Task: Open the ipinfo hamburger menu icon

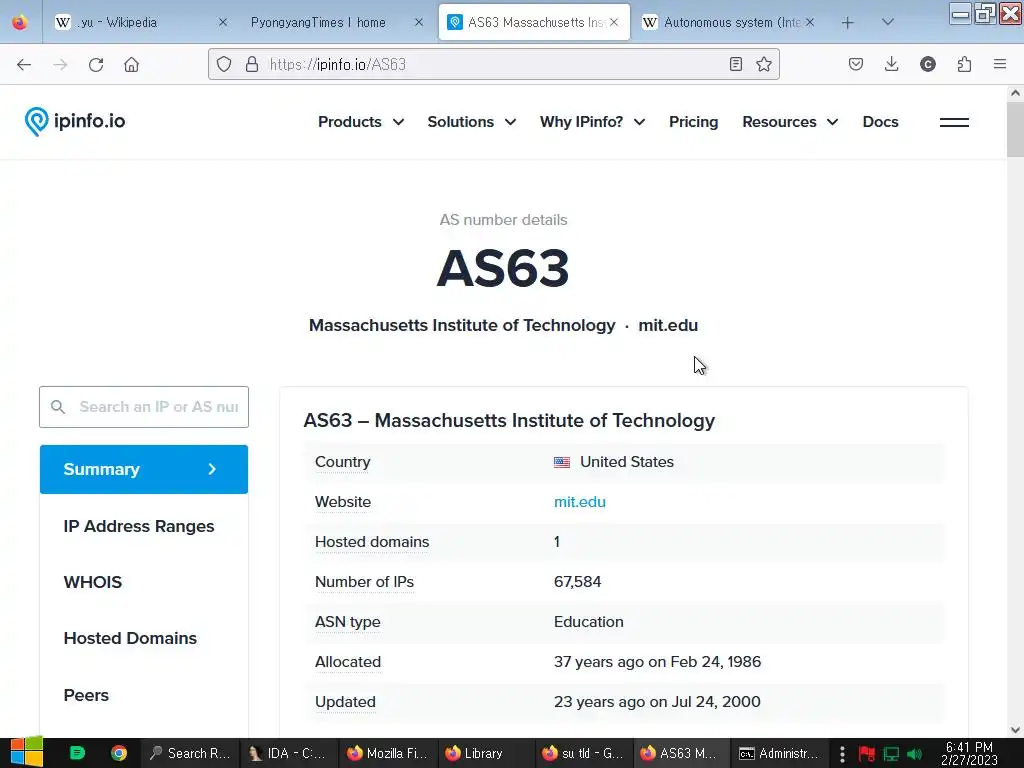Action: [x=954, y=122]
